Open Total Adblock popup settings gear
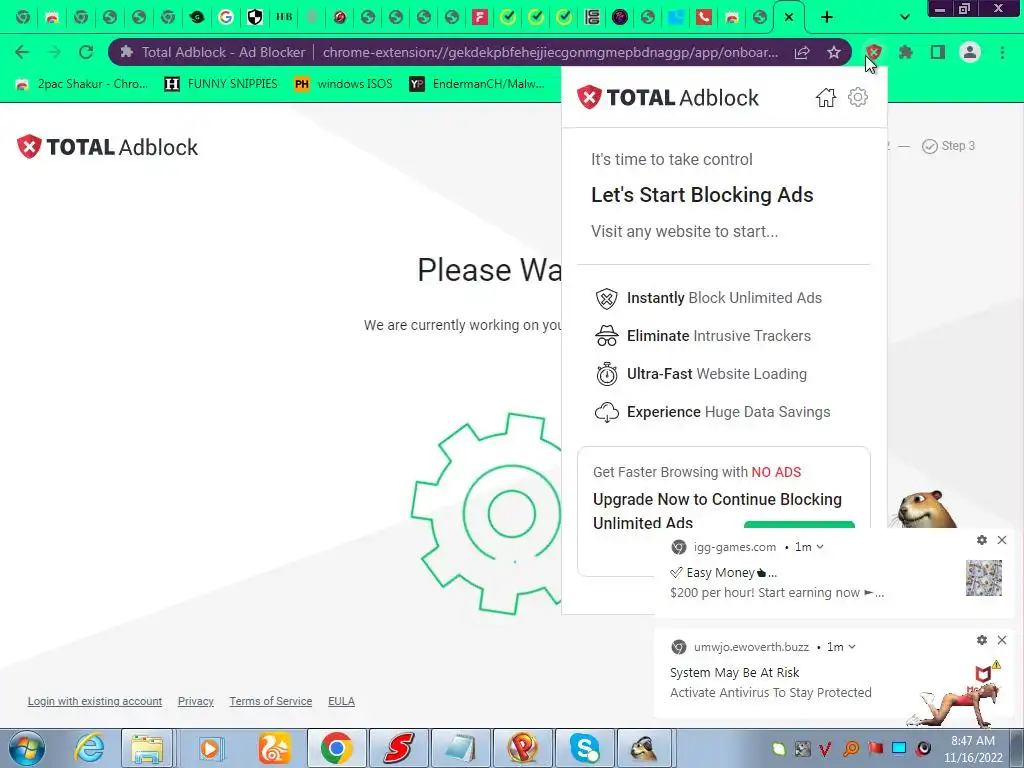Image resolution: width=1024 pixels, height=768 pixels. coord(857,97)
